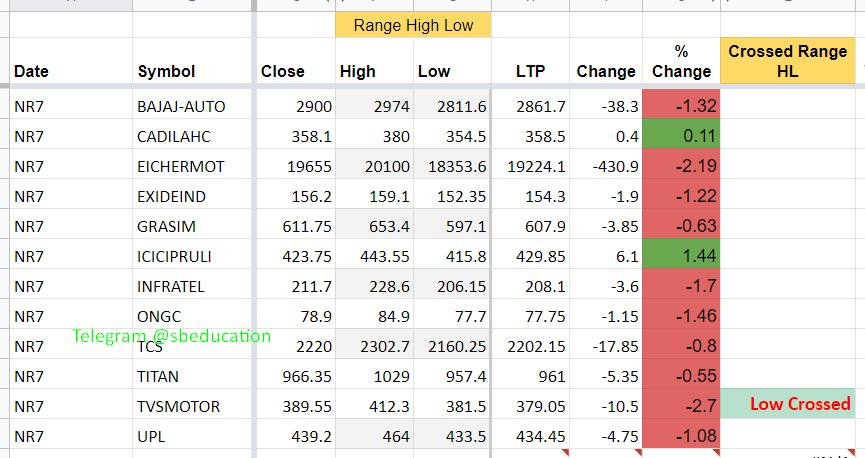865x458 pixels.
Task: Select the Symbol column header
Action: pyautogui.click(x=191, y=61)
